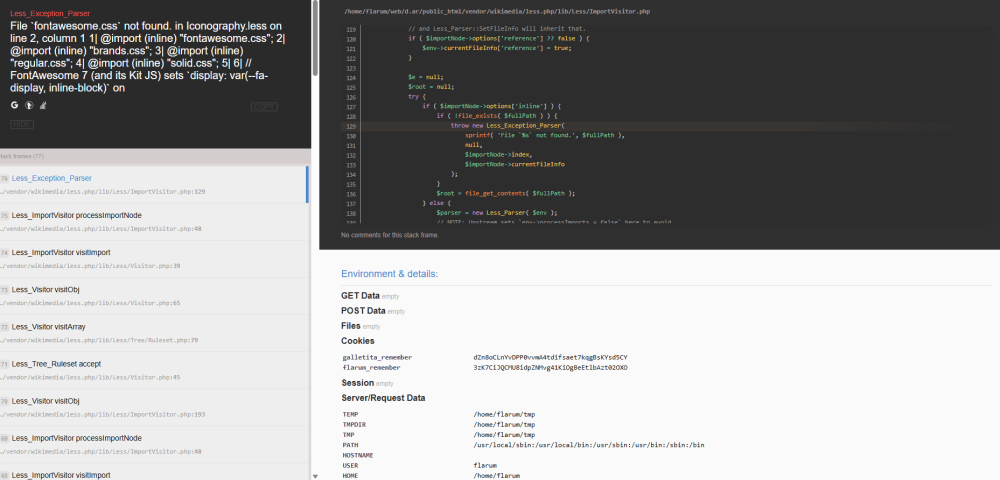The width and height of the screenshot is (1000, 480).
Task: Search the error on DuckDuckGo via its icon
Action: click(x=29, y=105)
